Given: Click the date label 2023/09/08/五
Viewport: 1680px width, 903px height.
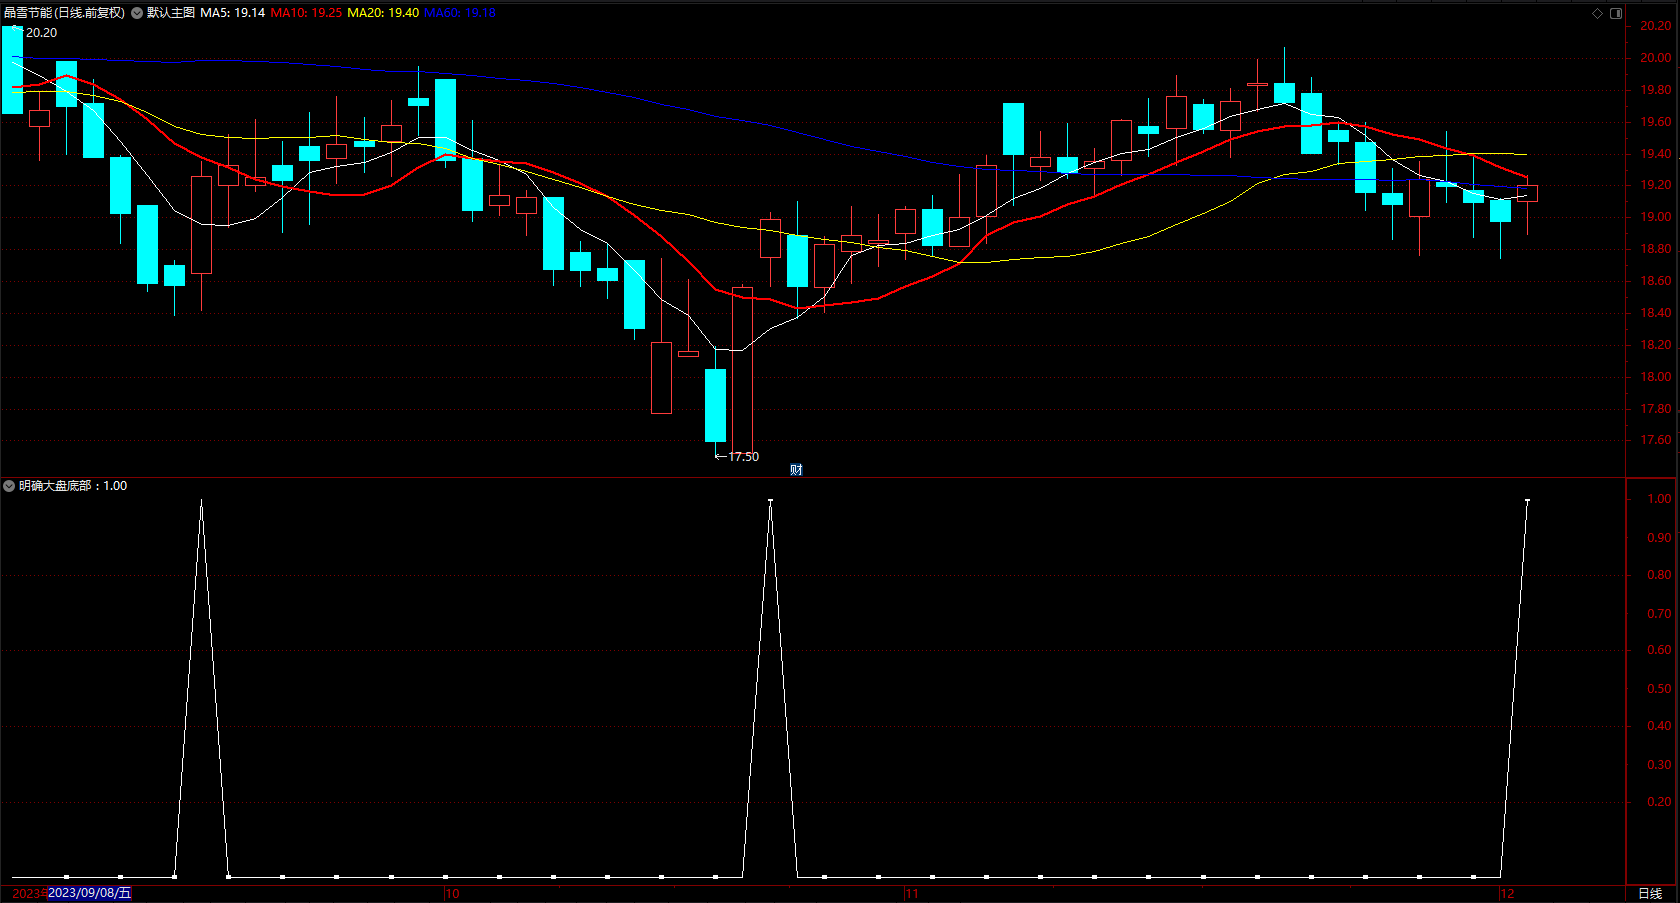Looking at the screenshot, I should (x=90, y=893).
